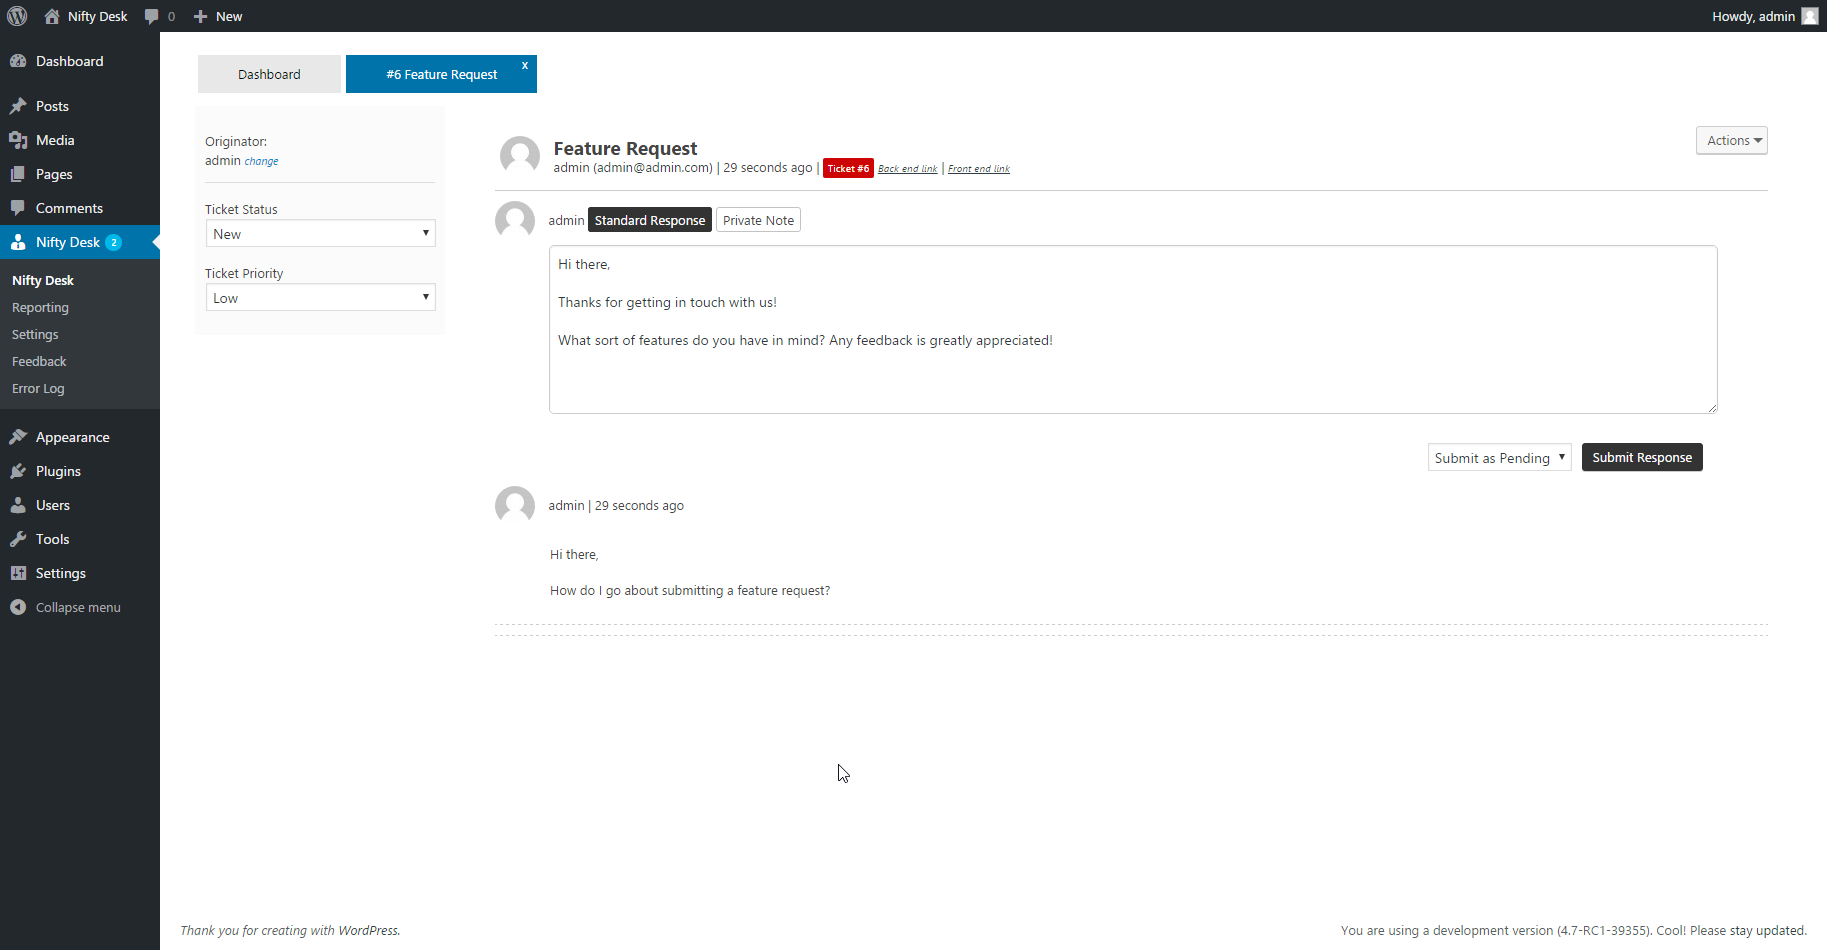1827x950 pixels.
Task: Open the Back end link
Action: pyautogui.click(x=908, y=169)
